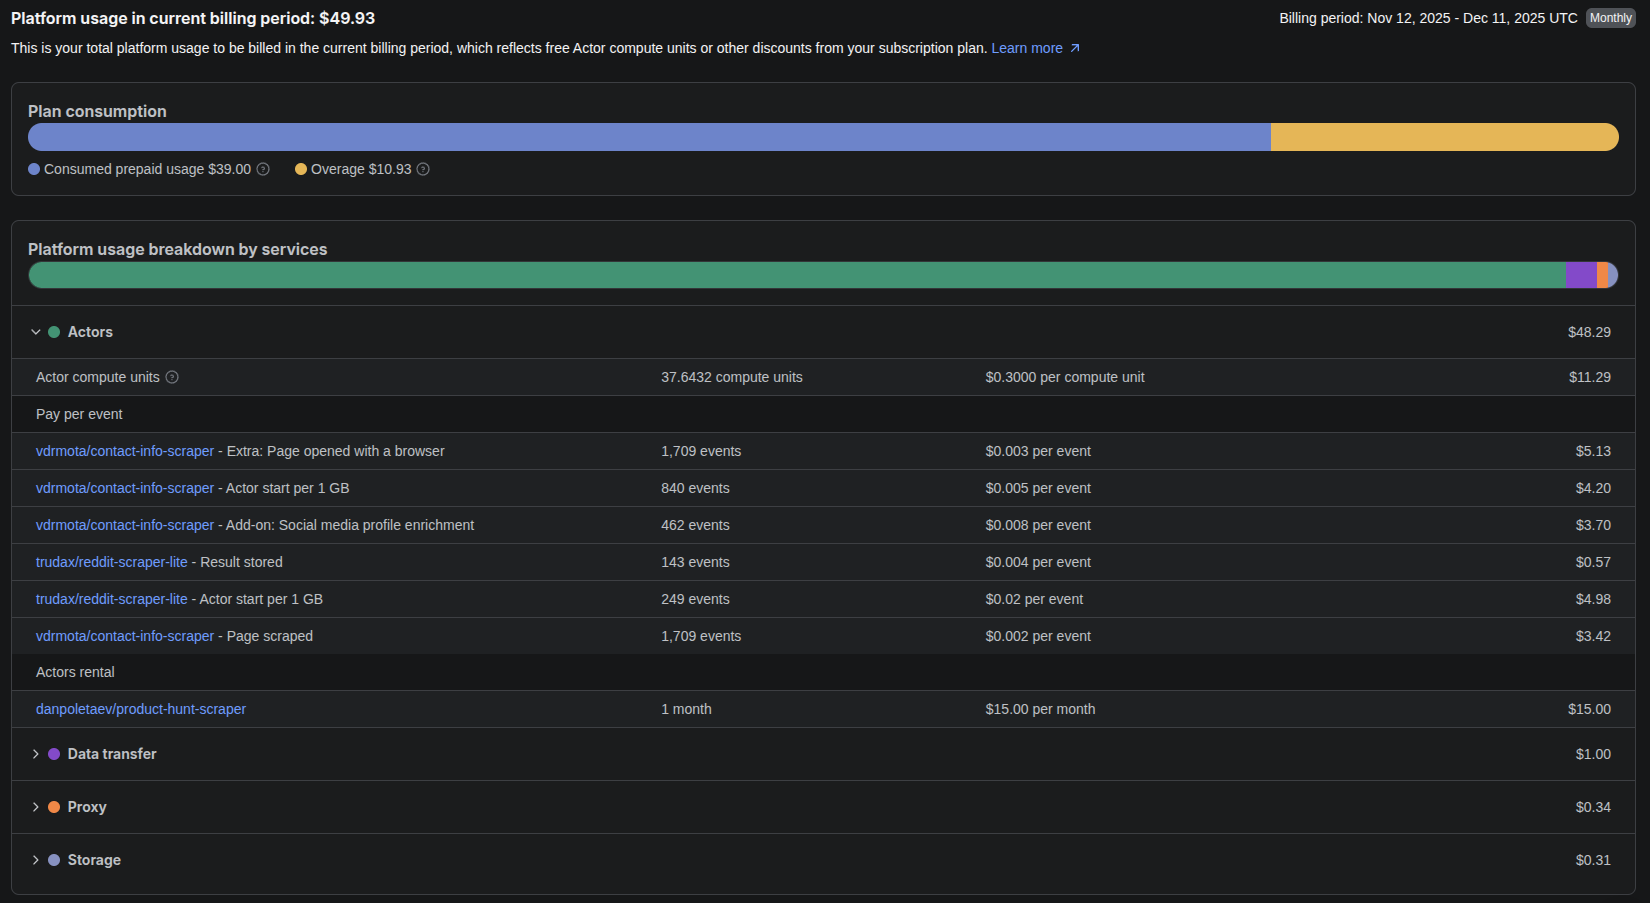
Task: Click the Monthly billing period badge
Action: point(1610,18)
